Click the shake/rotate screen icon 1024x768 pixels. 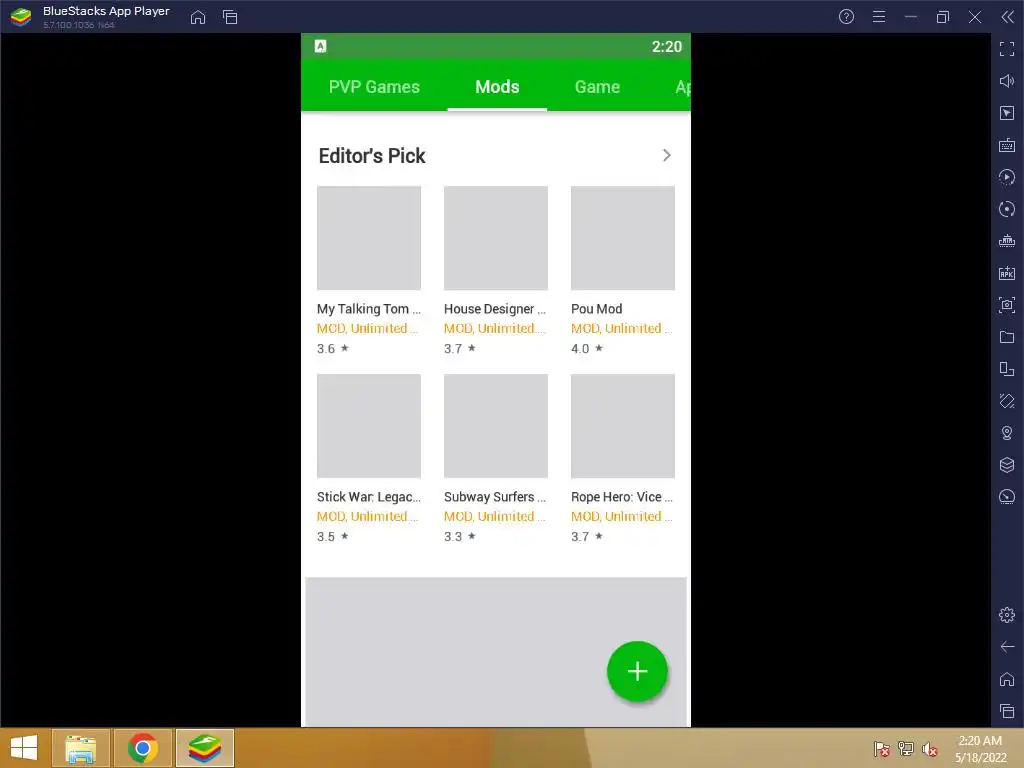[x=1007, y=401]
